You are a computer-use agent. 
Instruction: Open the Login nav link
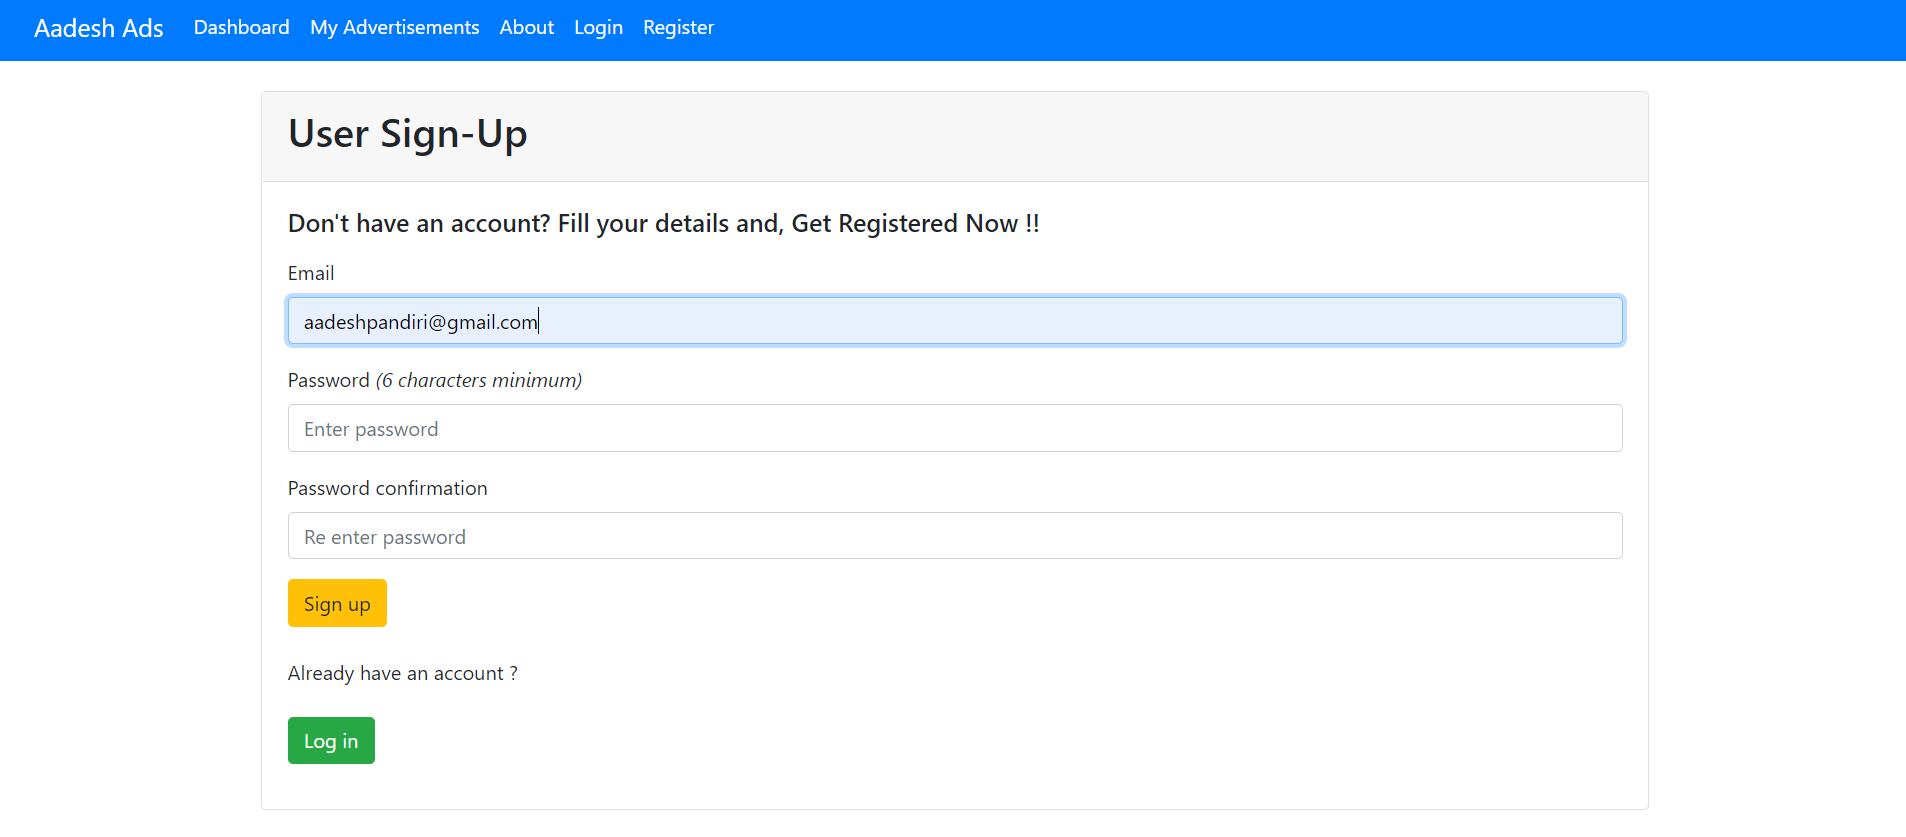click(598, 28)
